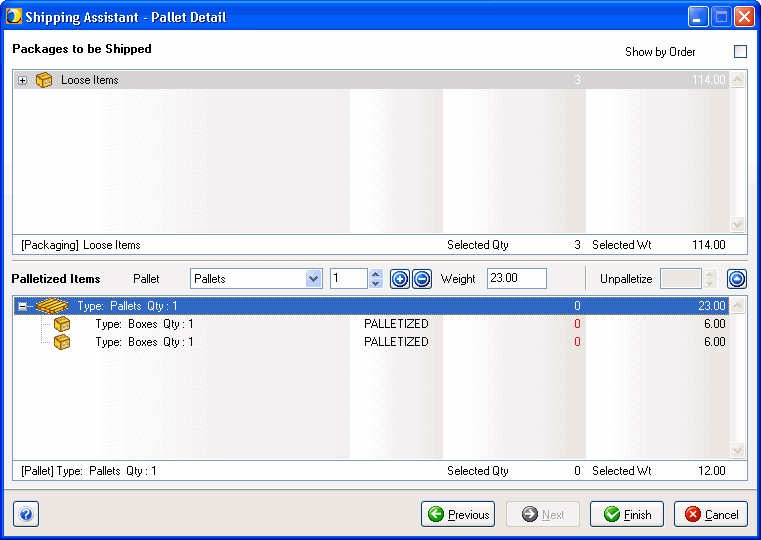
Task: Click second Boxes row box icon
Action: [x=62, y=342]
